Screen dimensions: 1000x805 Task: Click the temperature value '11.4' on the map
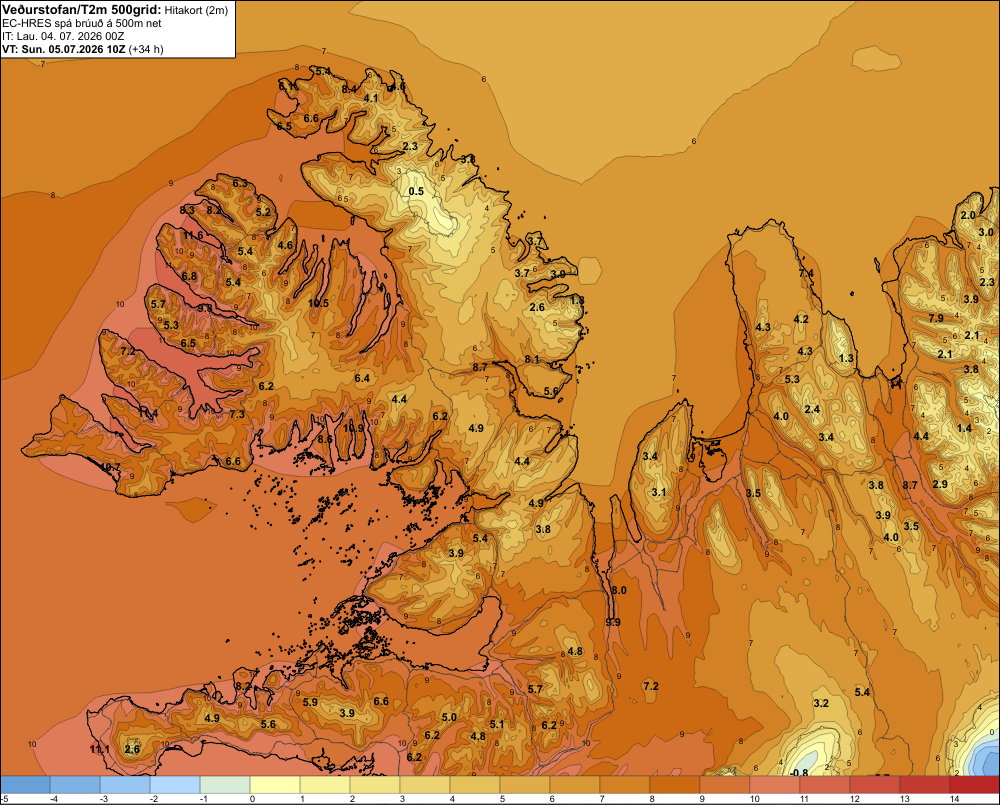(148, 413)
